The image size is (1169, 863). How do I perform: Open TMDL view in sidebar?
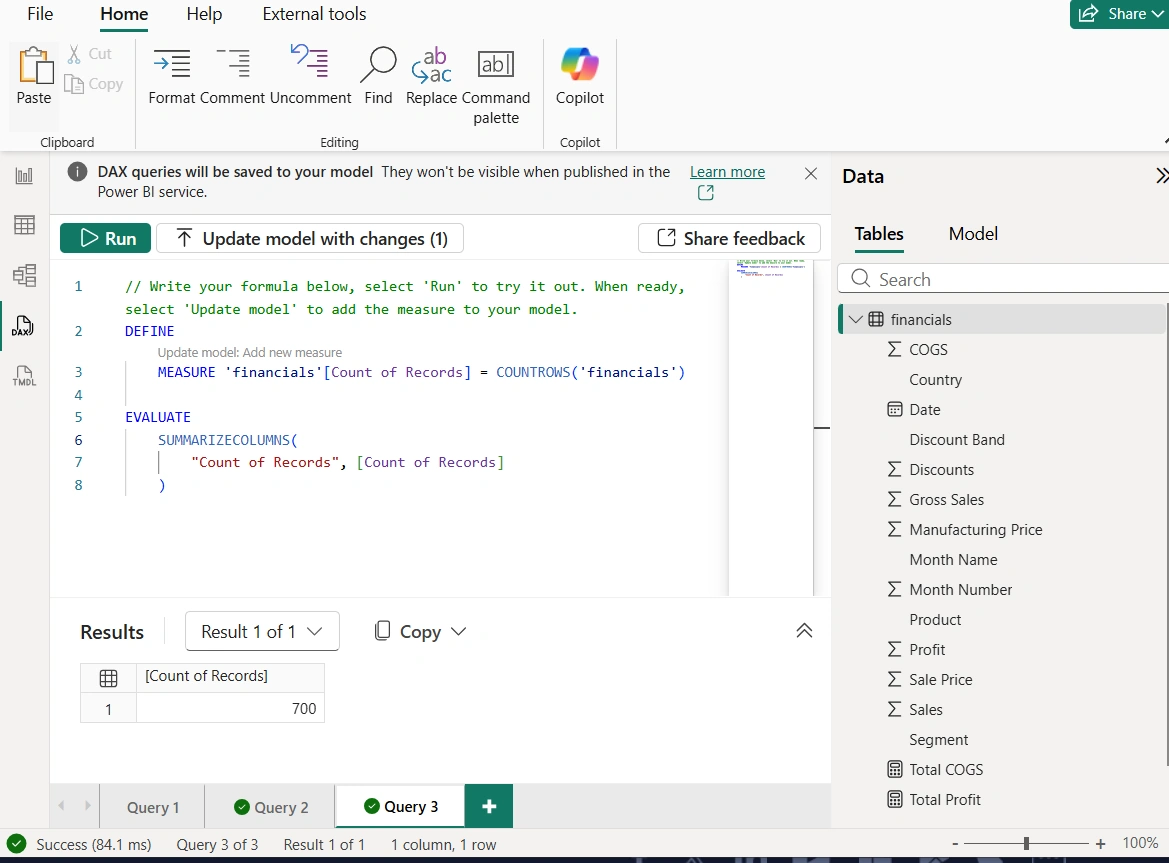click(x=24, y=376)
